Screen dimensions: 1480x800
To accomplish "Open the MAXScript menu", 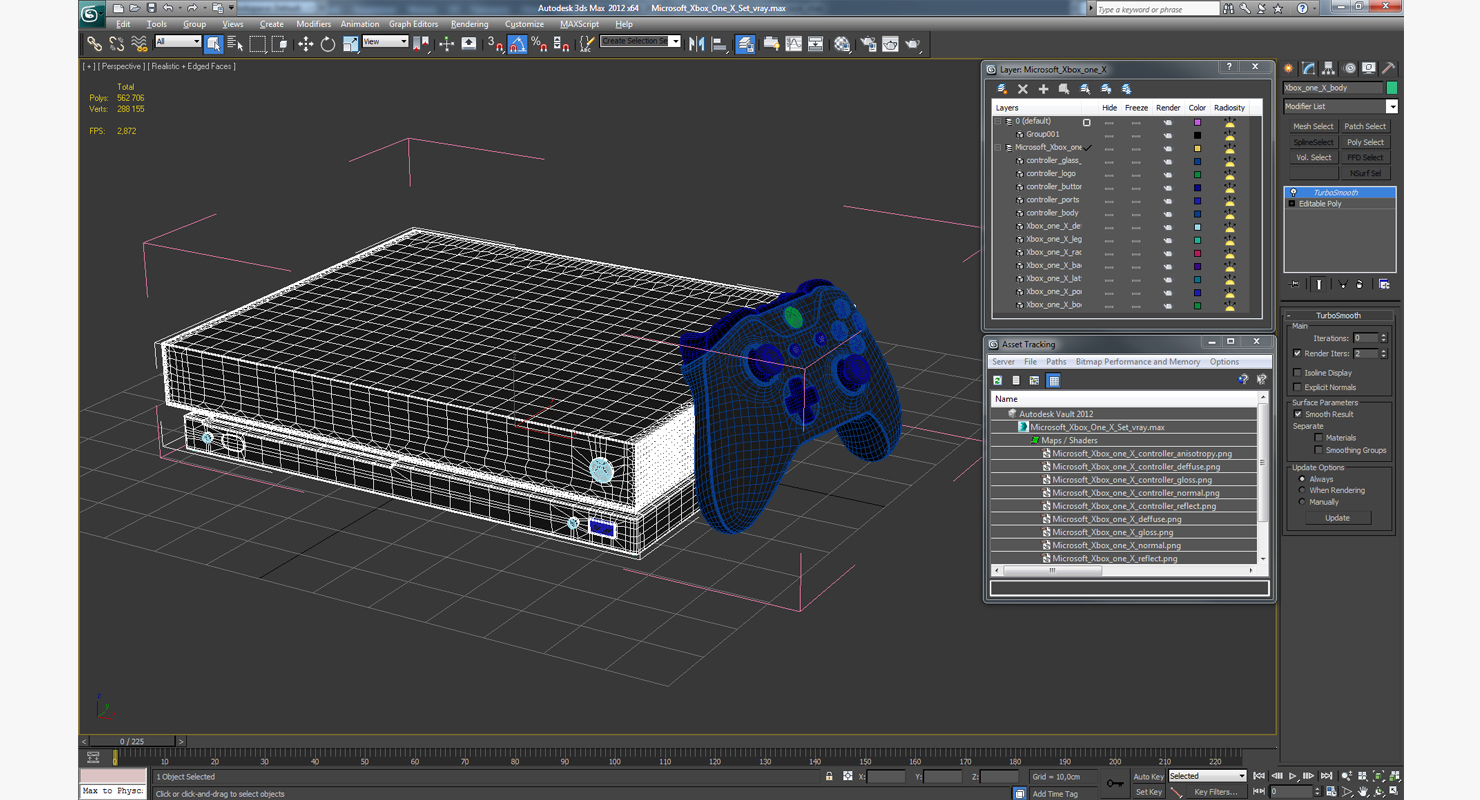I will (579, 24).
